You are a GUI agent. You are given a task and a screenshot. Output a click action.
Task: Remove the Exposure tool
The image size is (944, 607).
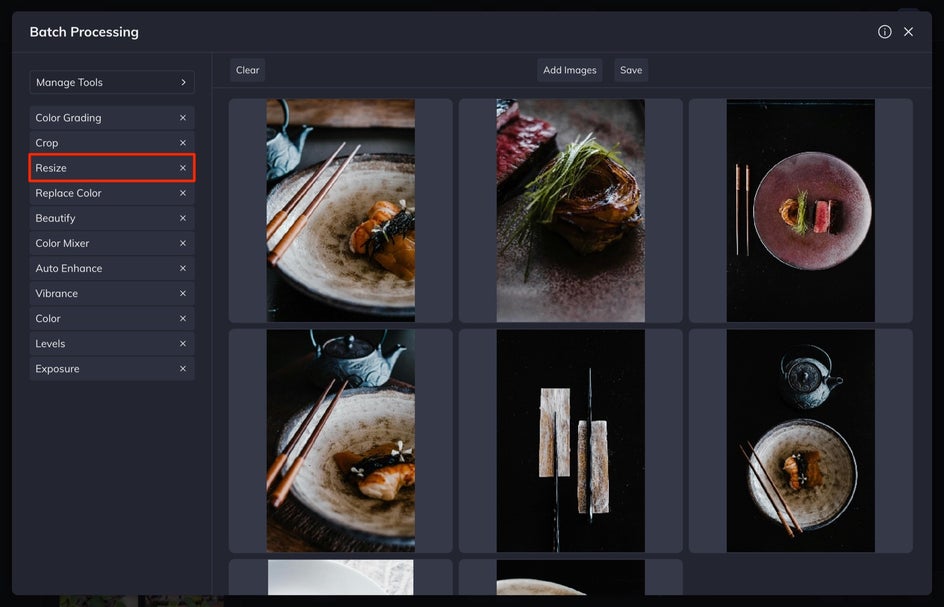(x=183, y=369)
